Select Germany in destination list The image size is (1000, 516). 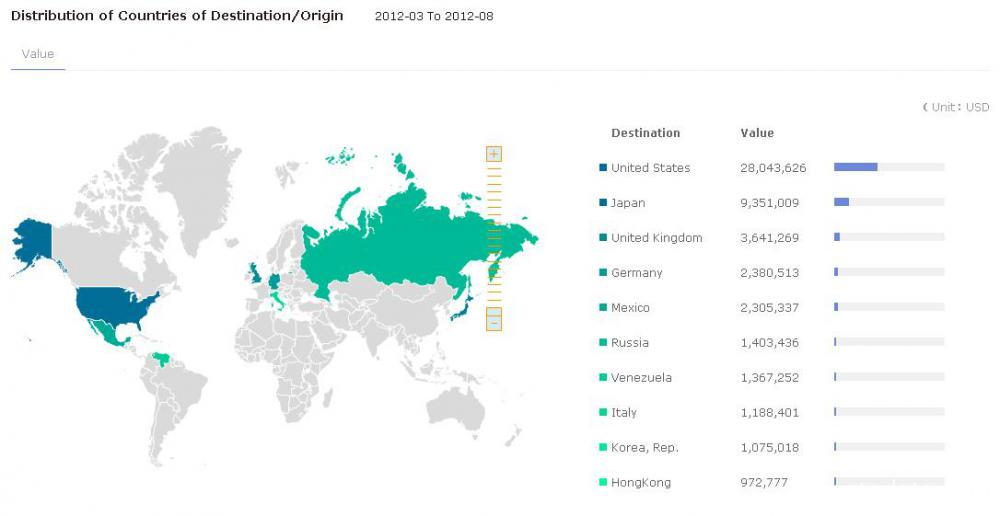(x=636, y=273)
